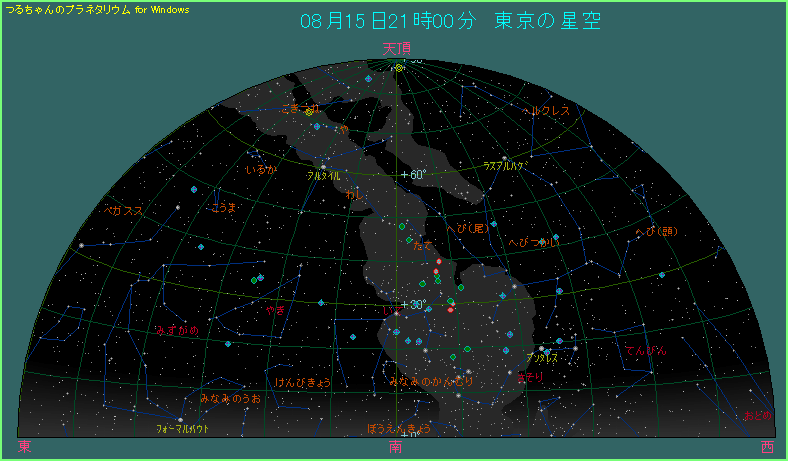
Task: Click the Altair (アルタイル) star label
Action: tap(324, 175)
